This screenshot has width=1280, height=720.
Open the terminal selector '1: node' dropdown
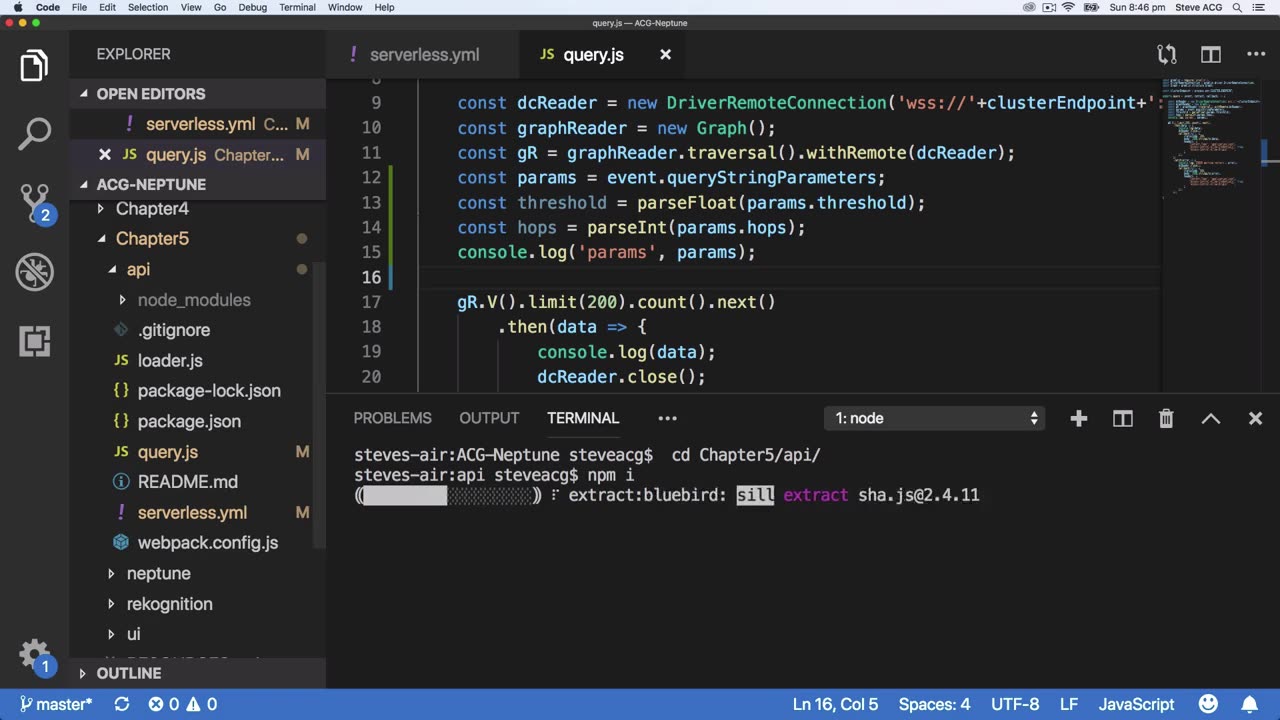click(937, 419)
